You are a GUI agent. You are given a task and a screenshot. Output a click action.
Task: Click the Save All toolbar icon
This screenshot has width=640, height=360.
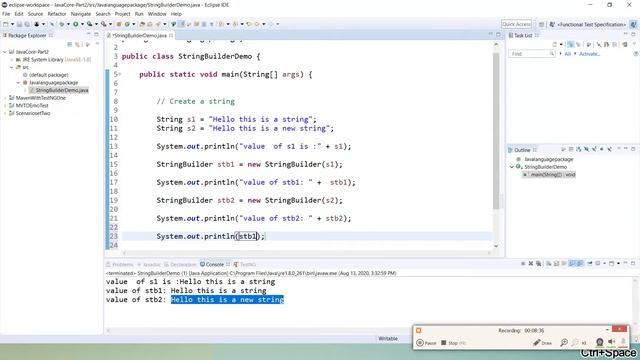27,24
